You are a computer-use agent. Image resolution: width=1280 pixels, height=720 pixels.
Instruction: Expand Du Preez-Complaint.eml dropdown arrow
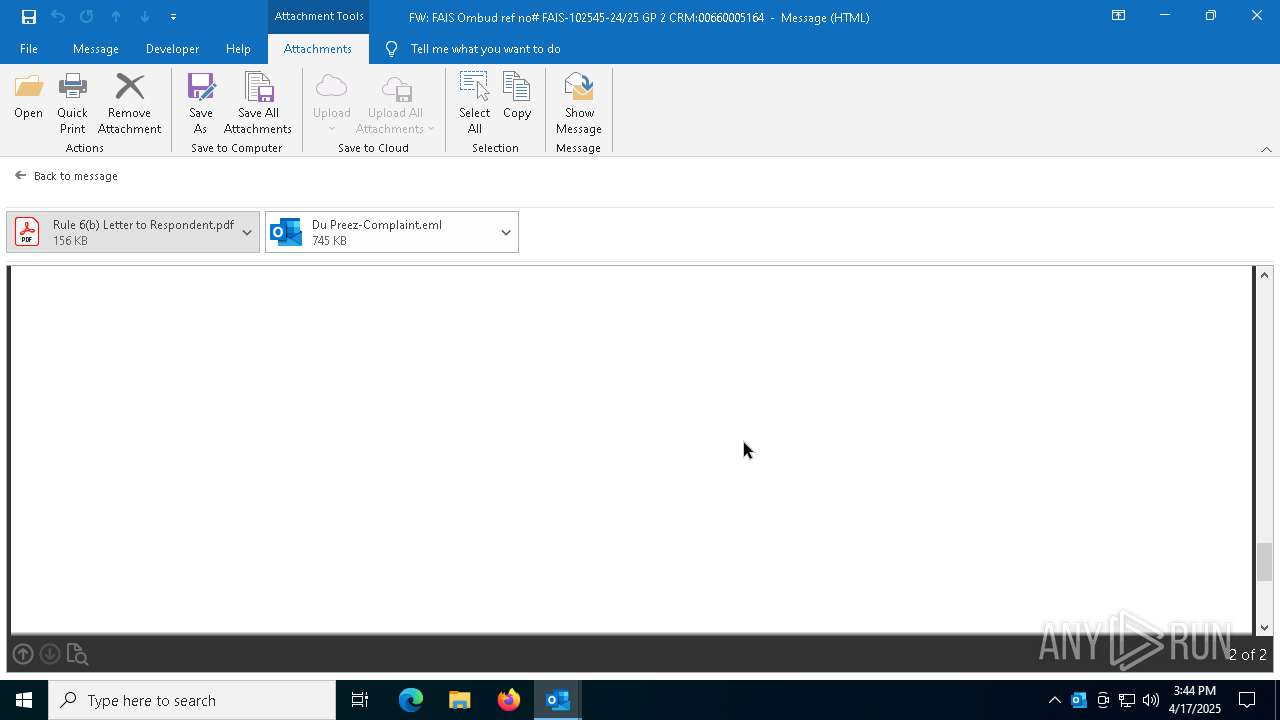click(x=506, y=232)
